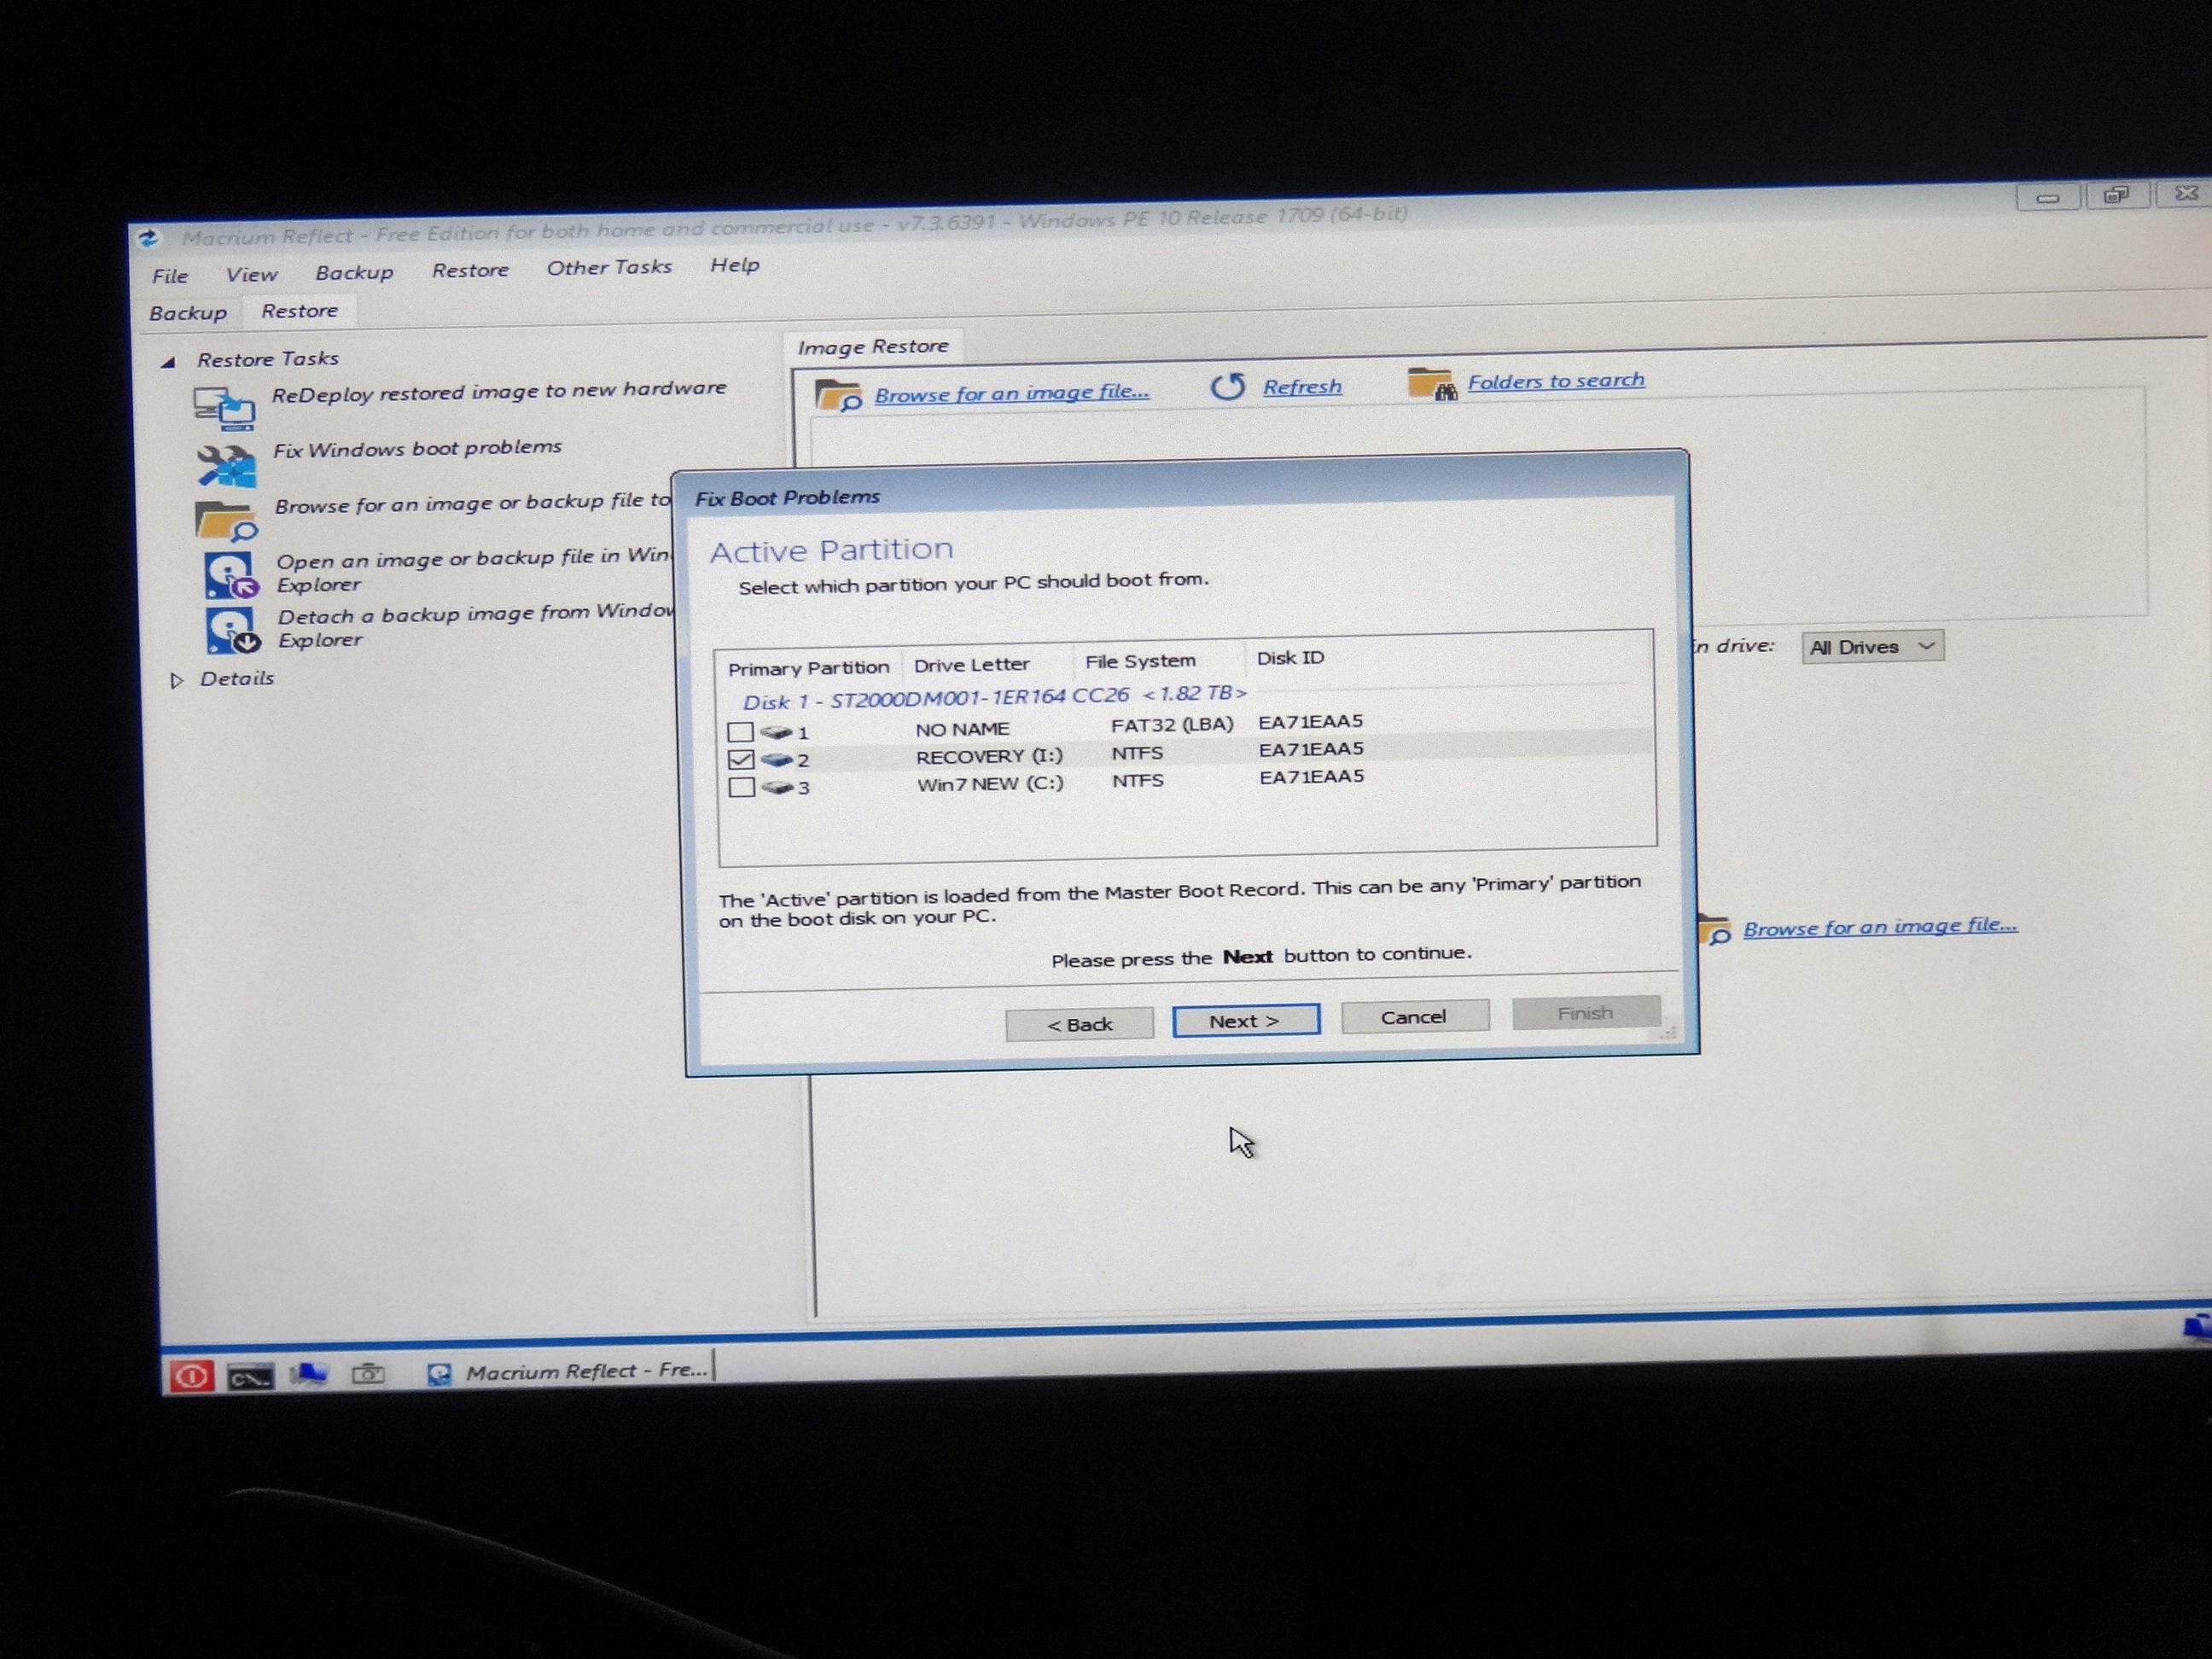Image resolution: width=2212 pixels, height=1659 pixels.
Task: Click the Refresh circular arrow icon
Action: [1228, 387]
